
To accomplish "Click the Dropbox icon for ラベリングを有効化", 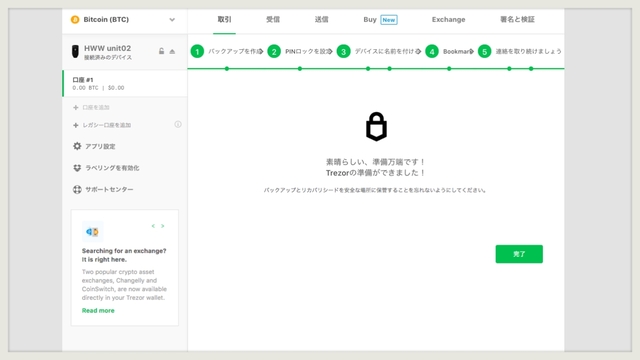I will click(77, 168).
